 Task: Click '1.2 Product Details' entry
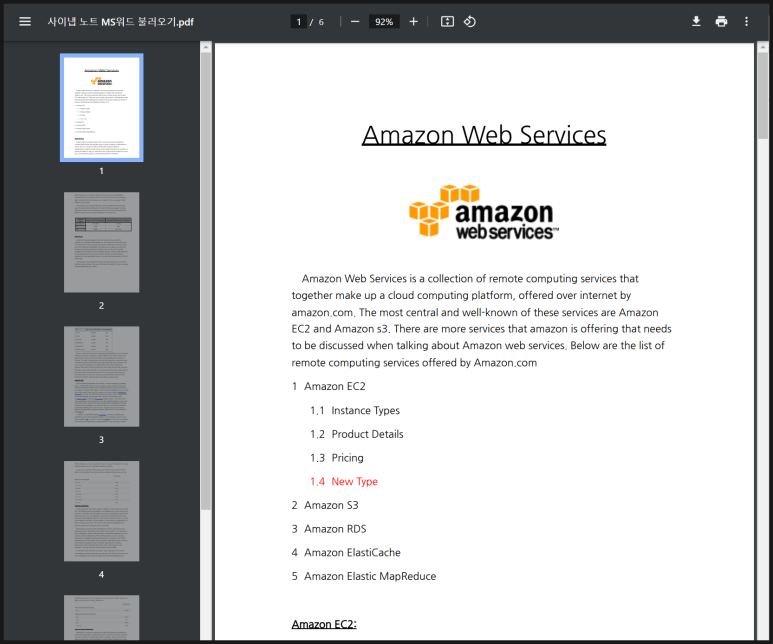356,434
